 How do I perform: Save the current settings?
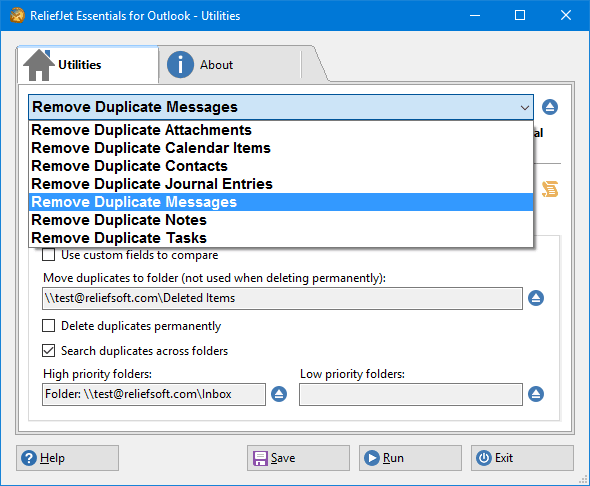pos(298,458)
